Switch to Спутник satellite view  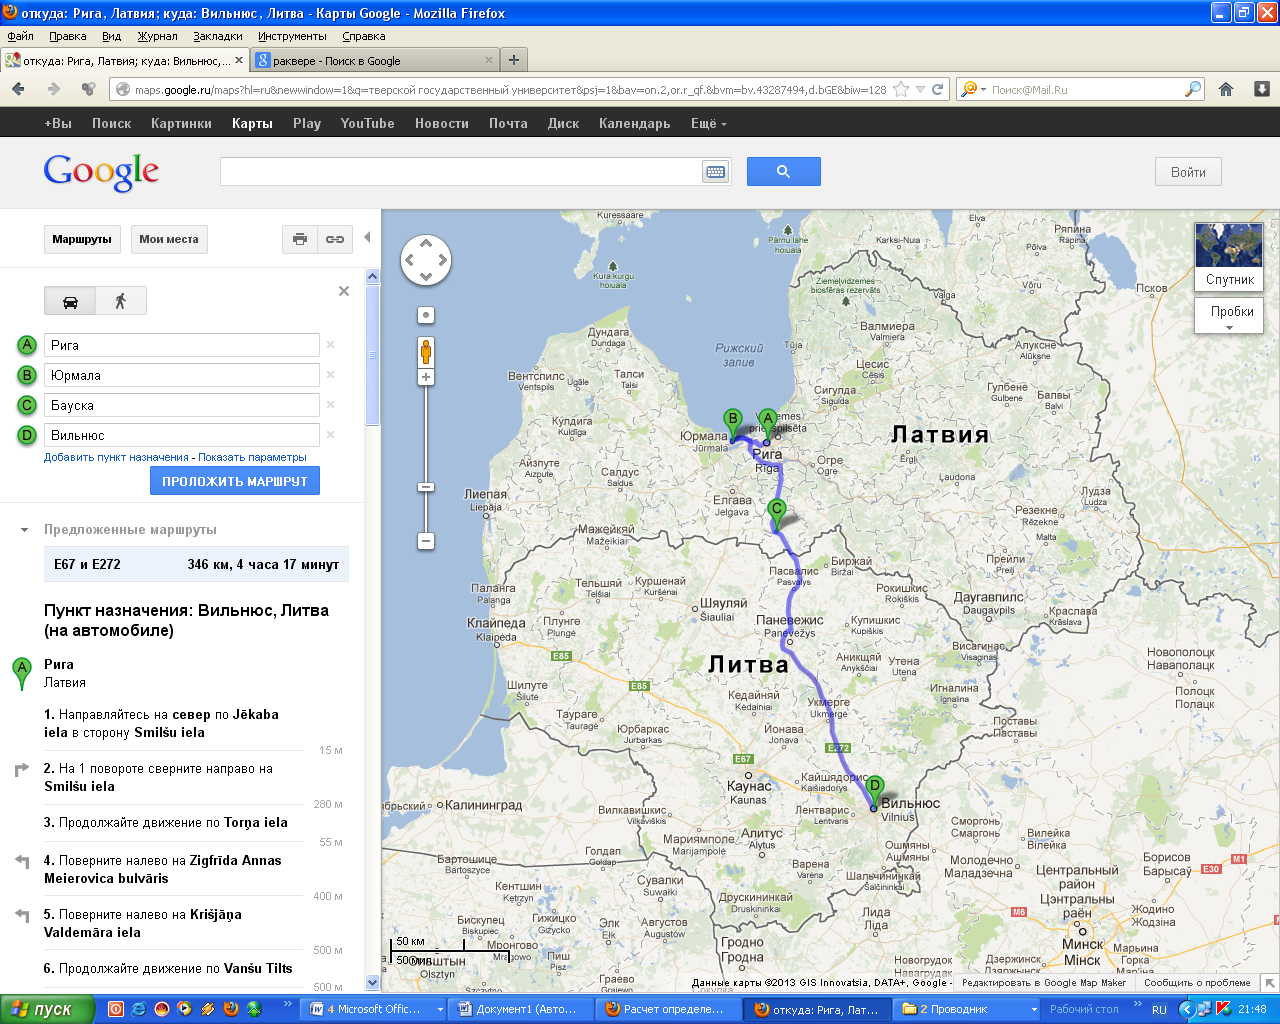pyautogui.click(x=1229, y=256)
